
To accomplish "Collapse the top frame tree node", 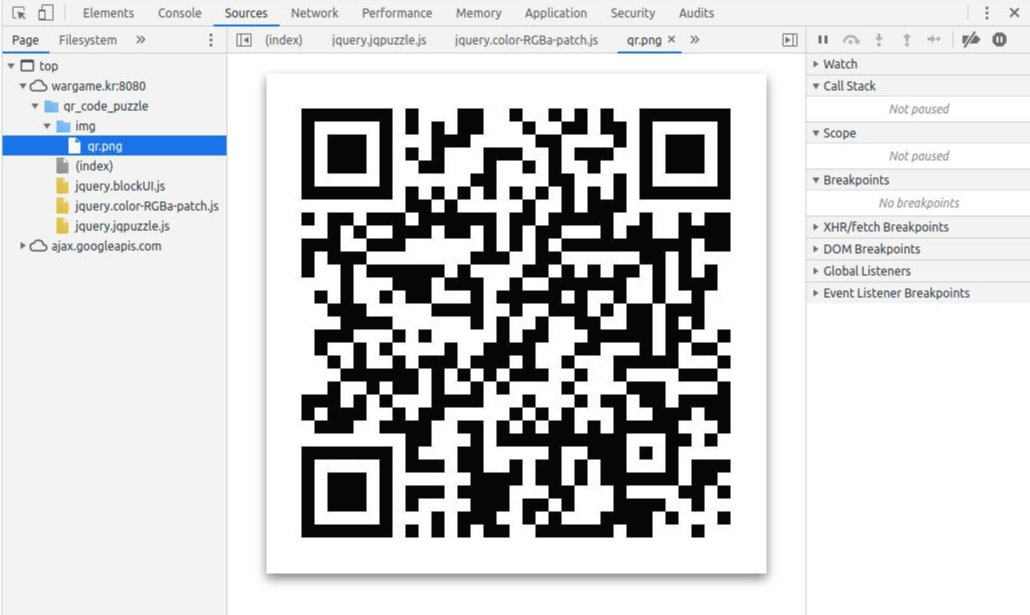I will pos(11,66).
